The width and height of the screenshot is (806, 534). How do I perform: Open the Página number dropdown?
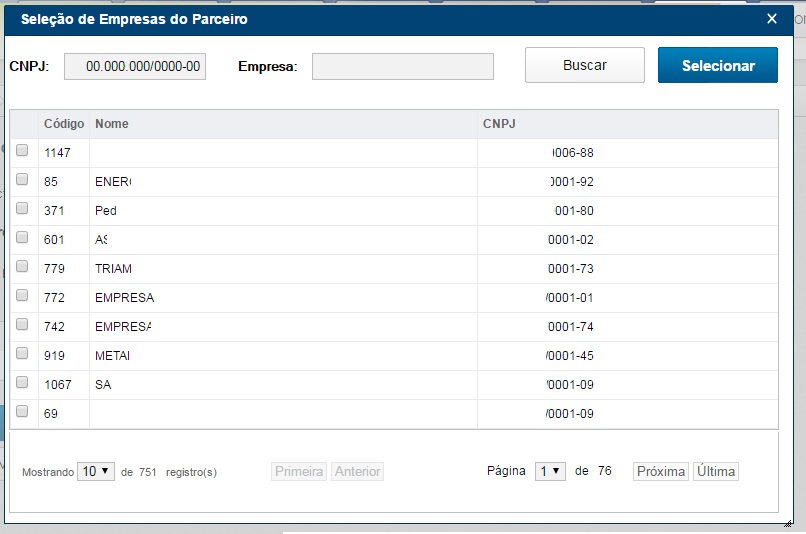[550, 471]
